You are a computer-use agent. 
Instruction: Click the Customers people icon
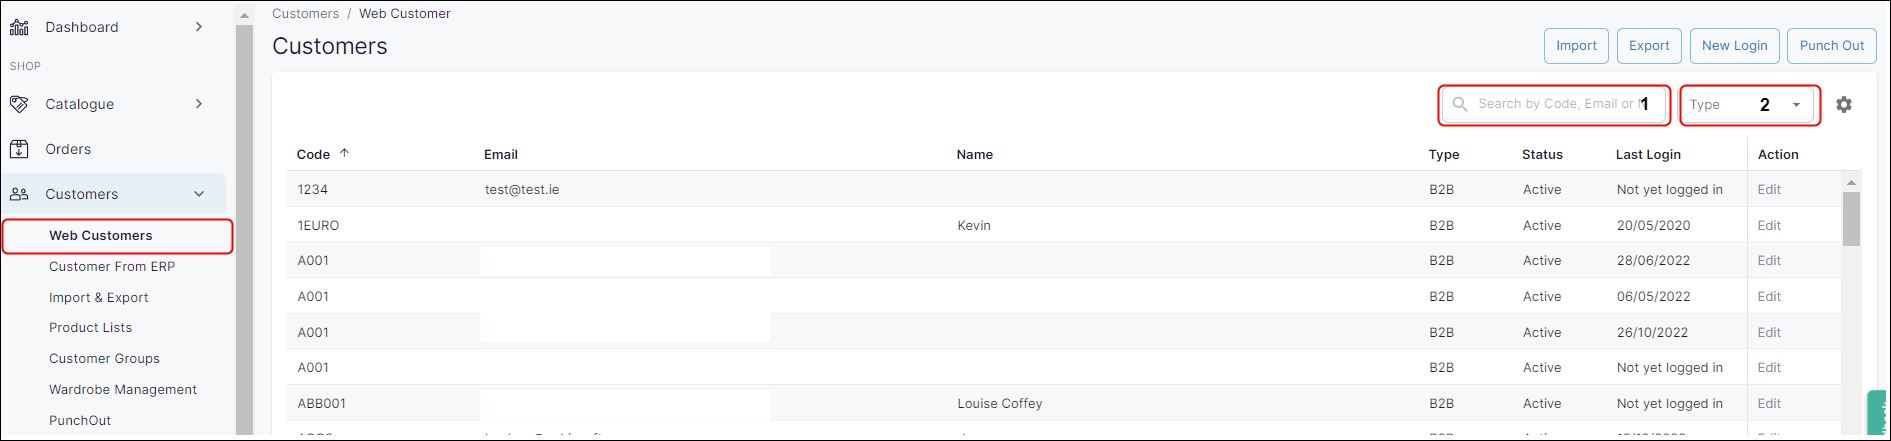[x=19, y=194]
